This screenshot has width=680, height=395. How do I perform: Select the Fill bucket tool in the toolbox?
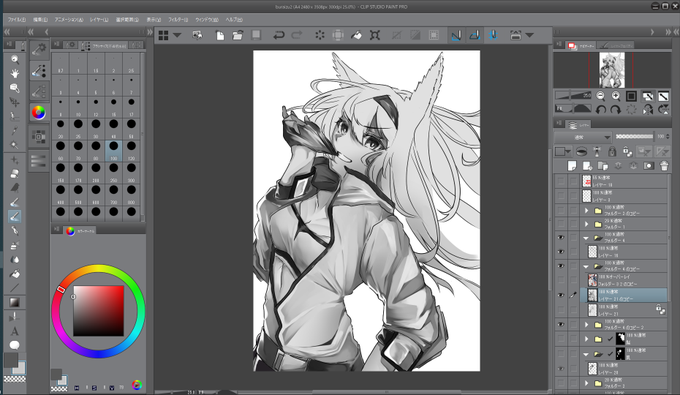pyautogui.click(x=15, y=274)
